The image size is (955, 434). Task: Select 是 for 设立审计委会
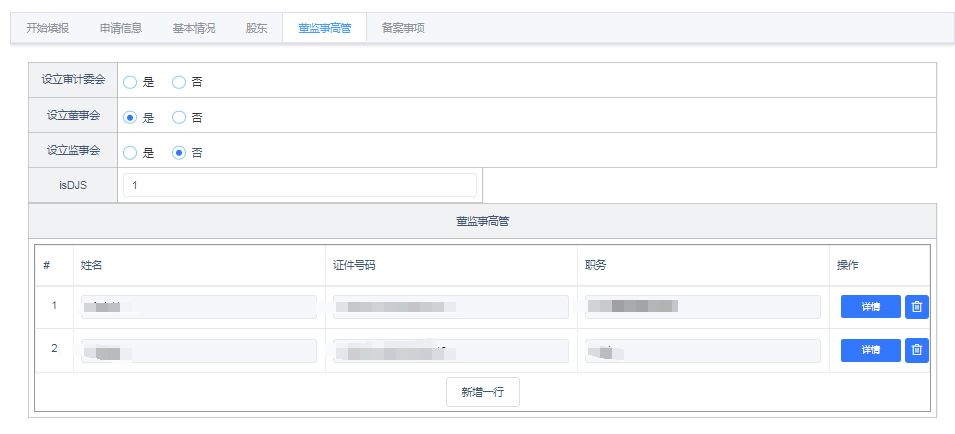point(130,82)
